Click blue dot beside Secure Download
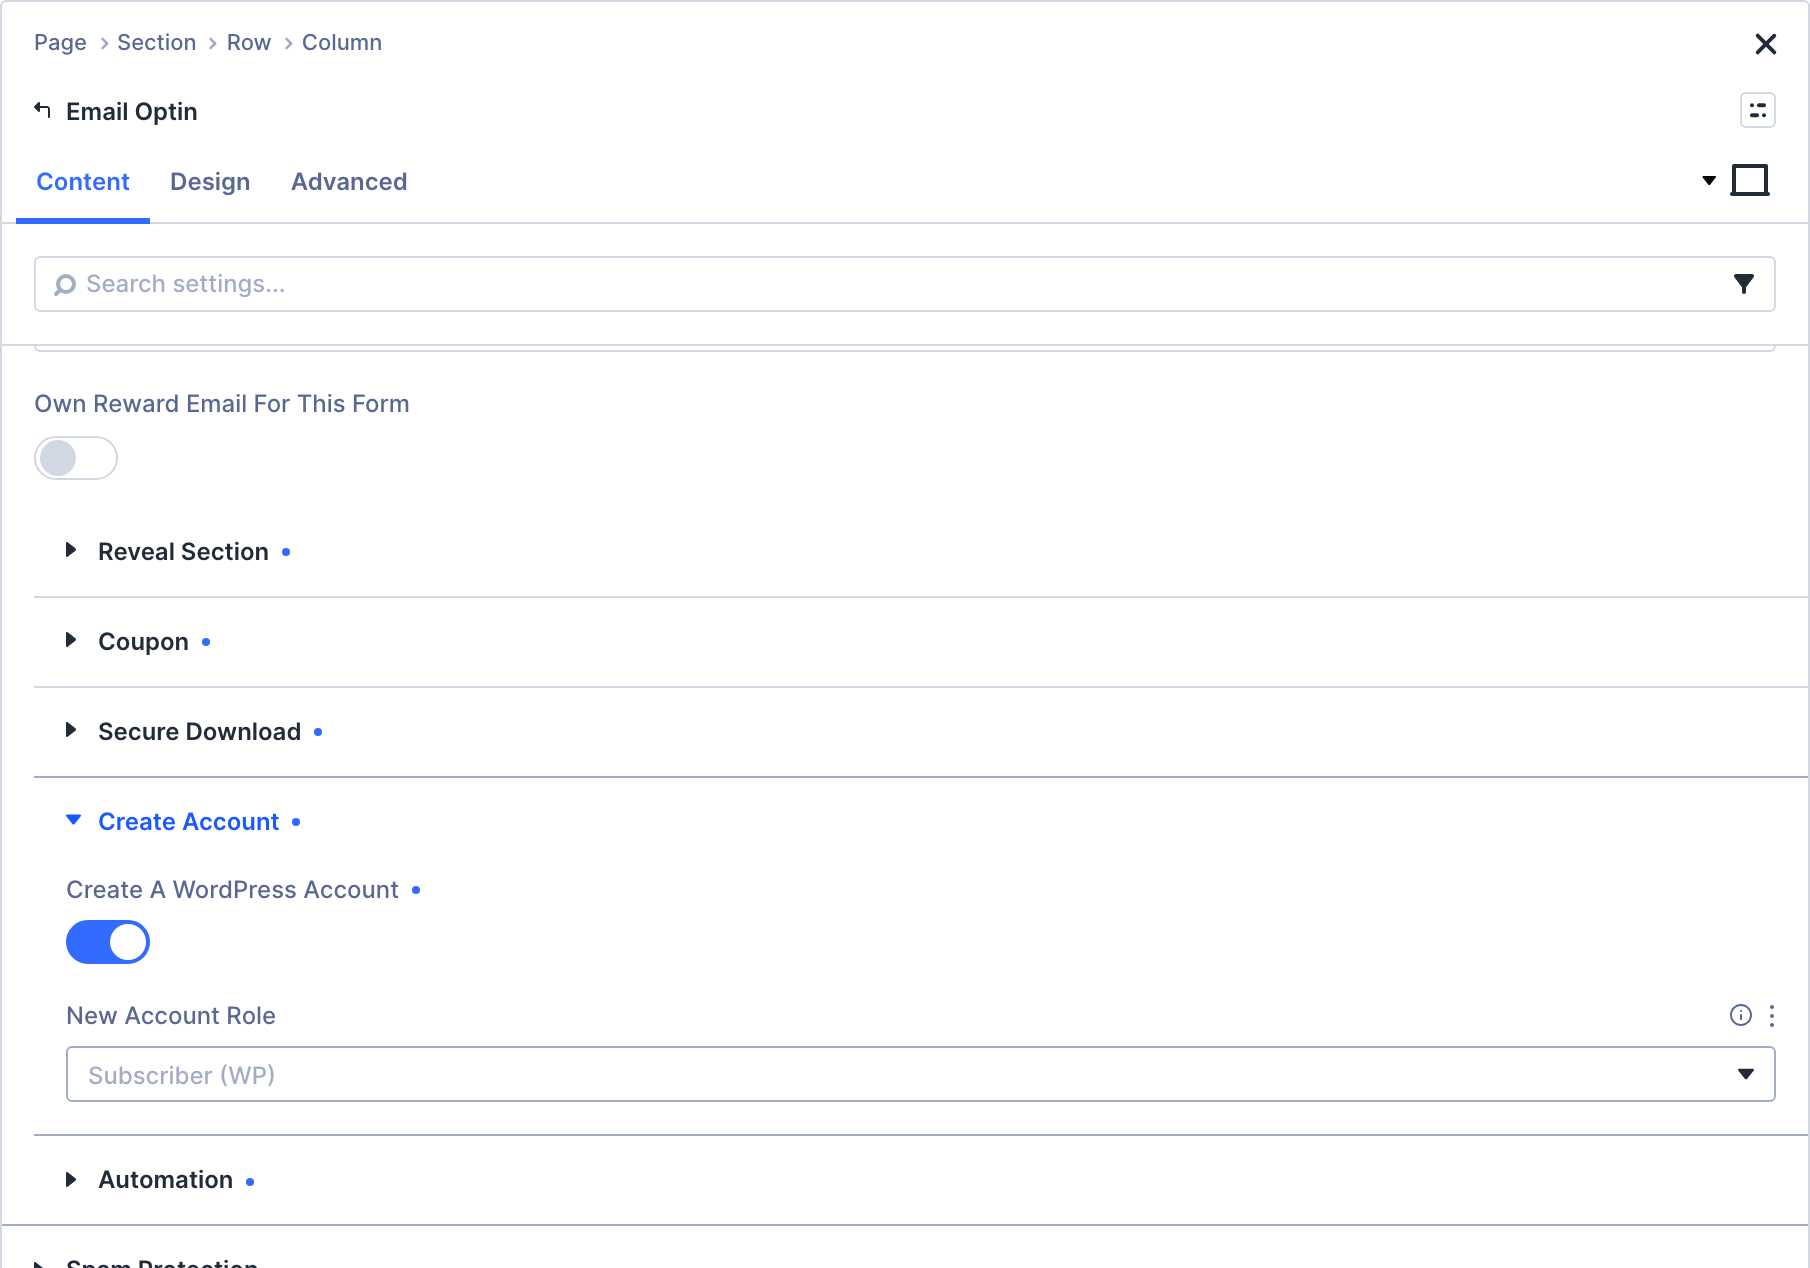This screenshot has height=1268, width=1810. click(x=318, y=732)
